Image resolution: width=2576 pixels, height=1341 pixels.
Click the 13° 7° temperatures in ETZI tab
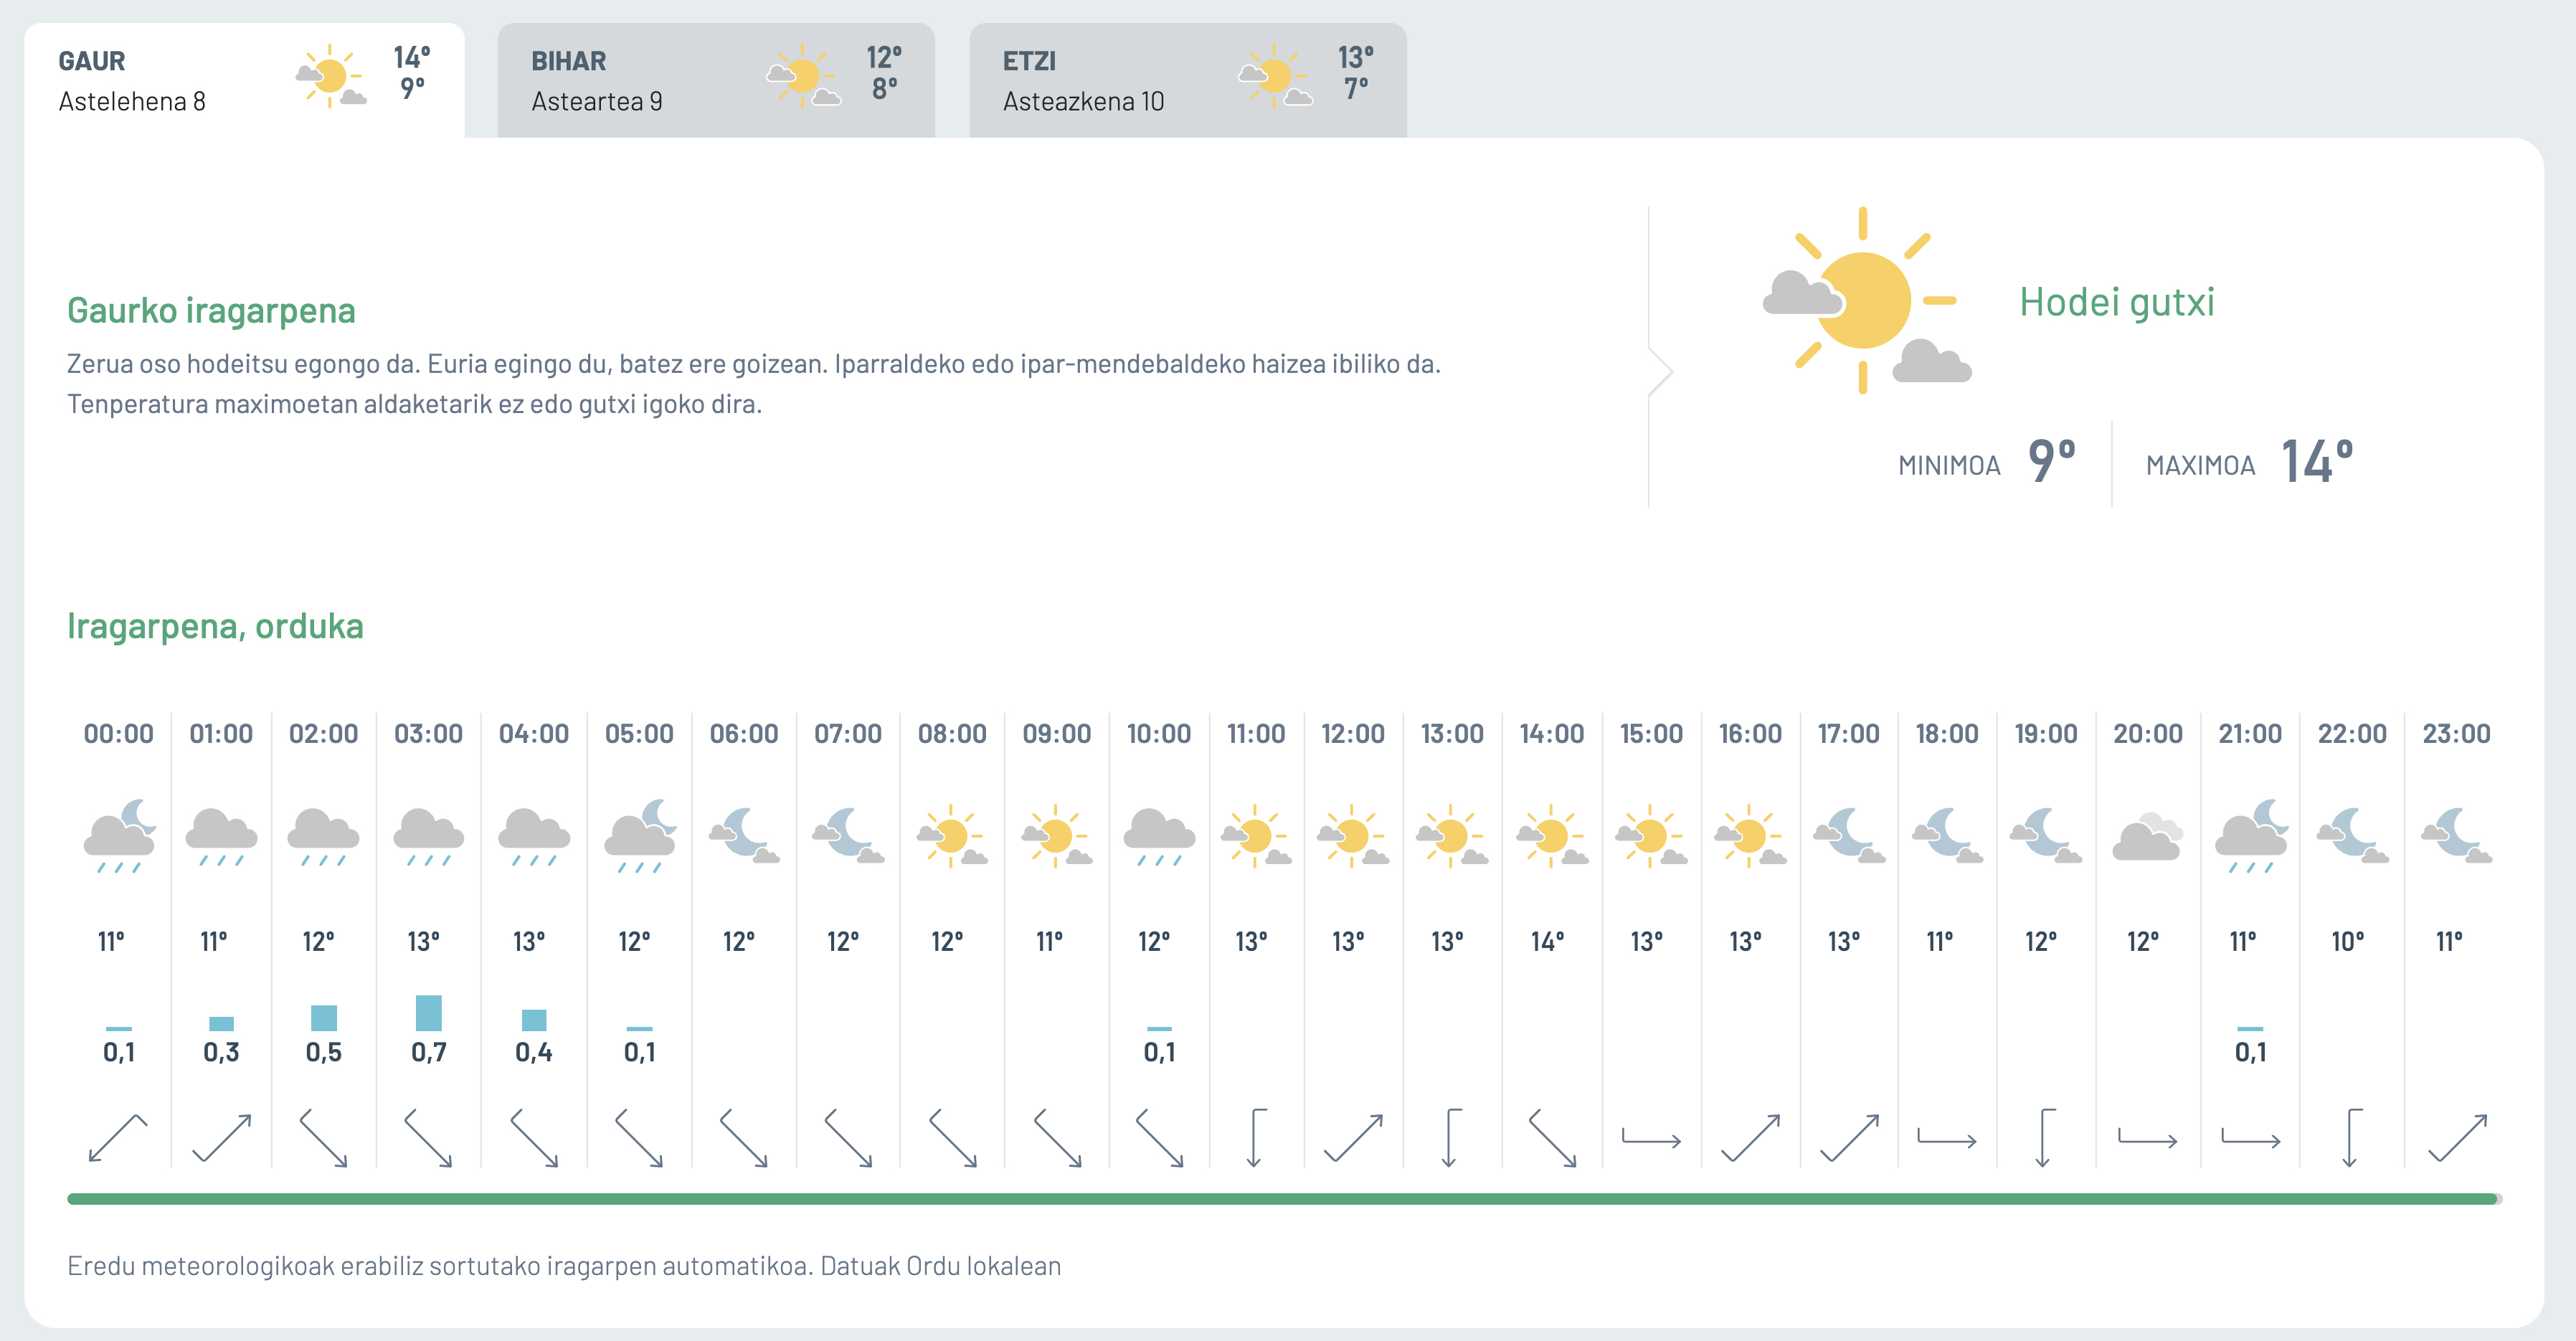click(1356, 72)
